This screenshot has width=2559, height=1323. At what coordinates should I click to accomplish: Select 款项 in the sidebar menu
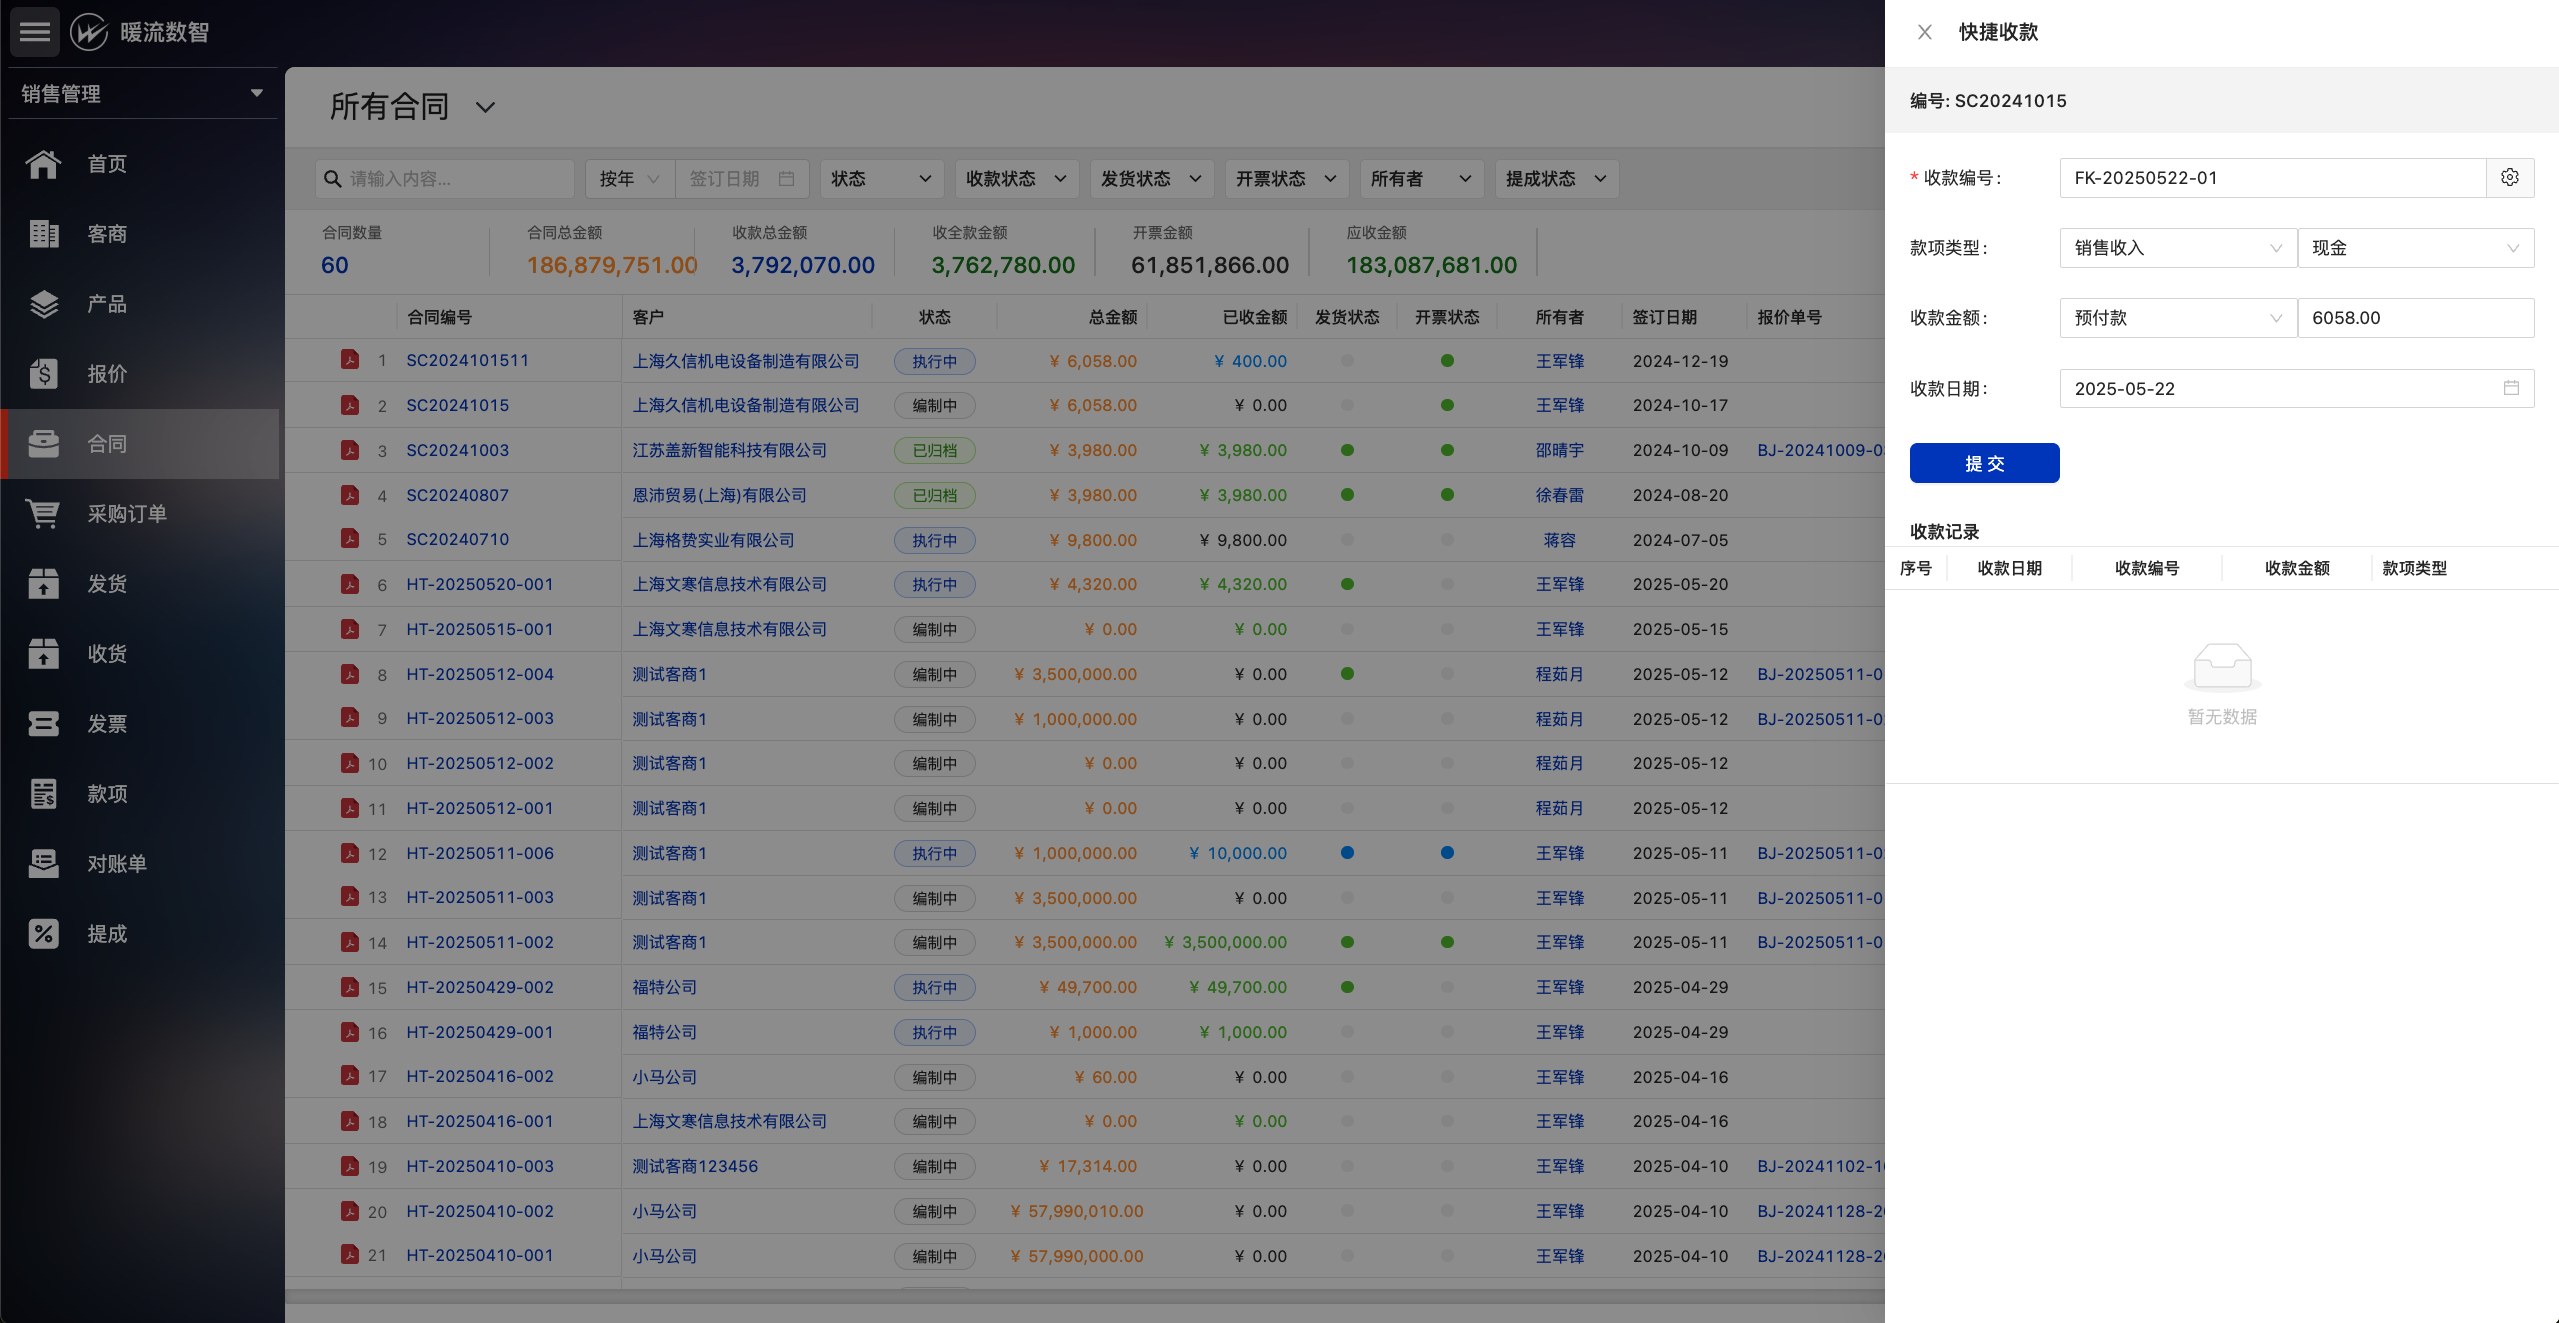[x=107, y=794]
